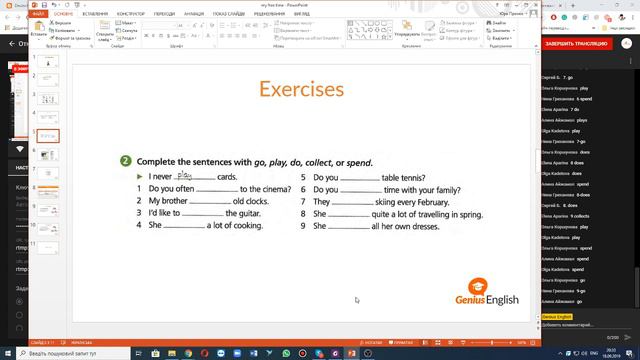
Task: Open Chrome from the Windows taskbar
Action: click(x=188, y=353)
